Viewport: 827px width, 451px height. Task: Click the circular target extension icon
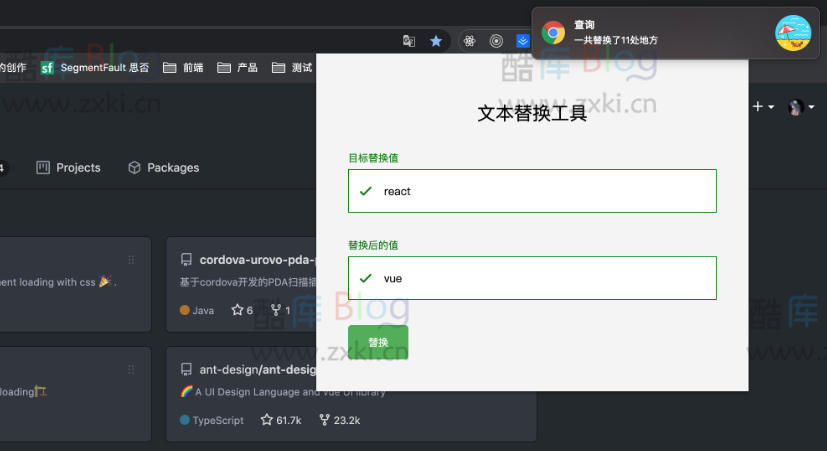tap(496, 41)
